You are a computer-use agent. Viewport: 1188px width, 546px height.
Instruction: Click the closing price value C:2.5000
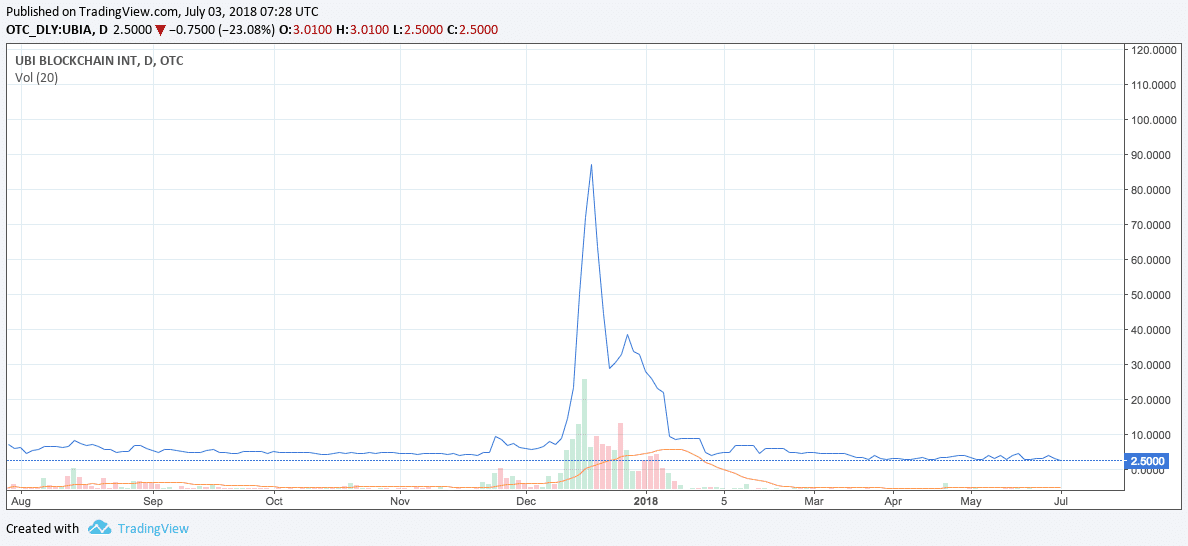[472, 30]
